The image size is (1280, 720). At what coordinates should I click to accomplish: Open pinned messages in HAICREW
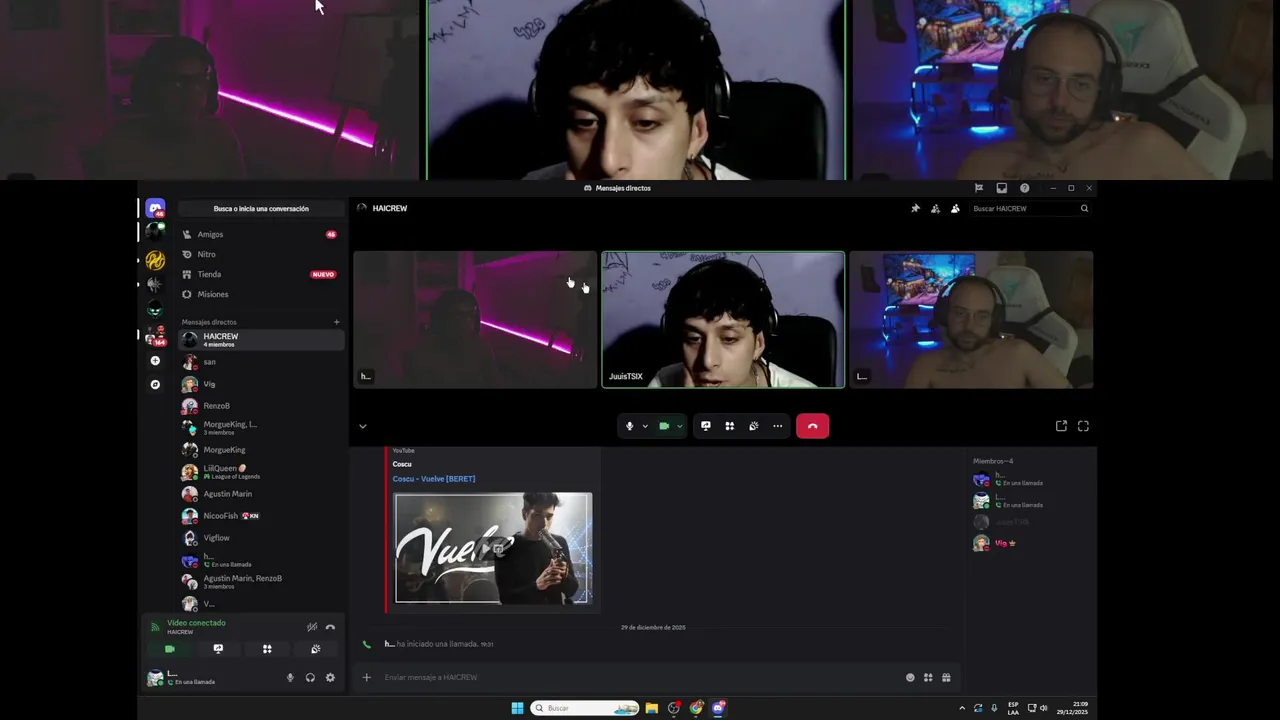(915, 208)
